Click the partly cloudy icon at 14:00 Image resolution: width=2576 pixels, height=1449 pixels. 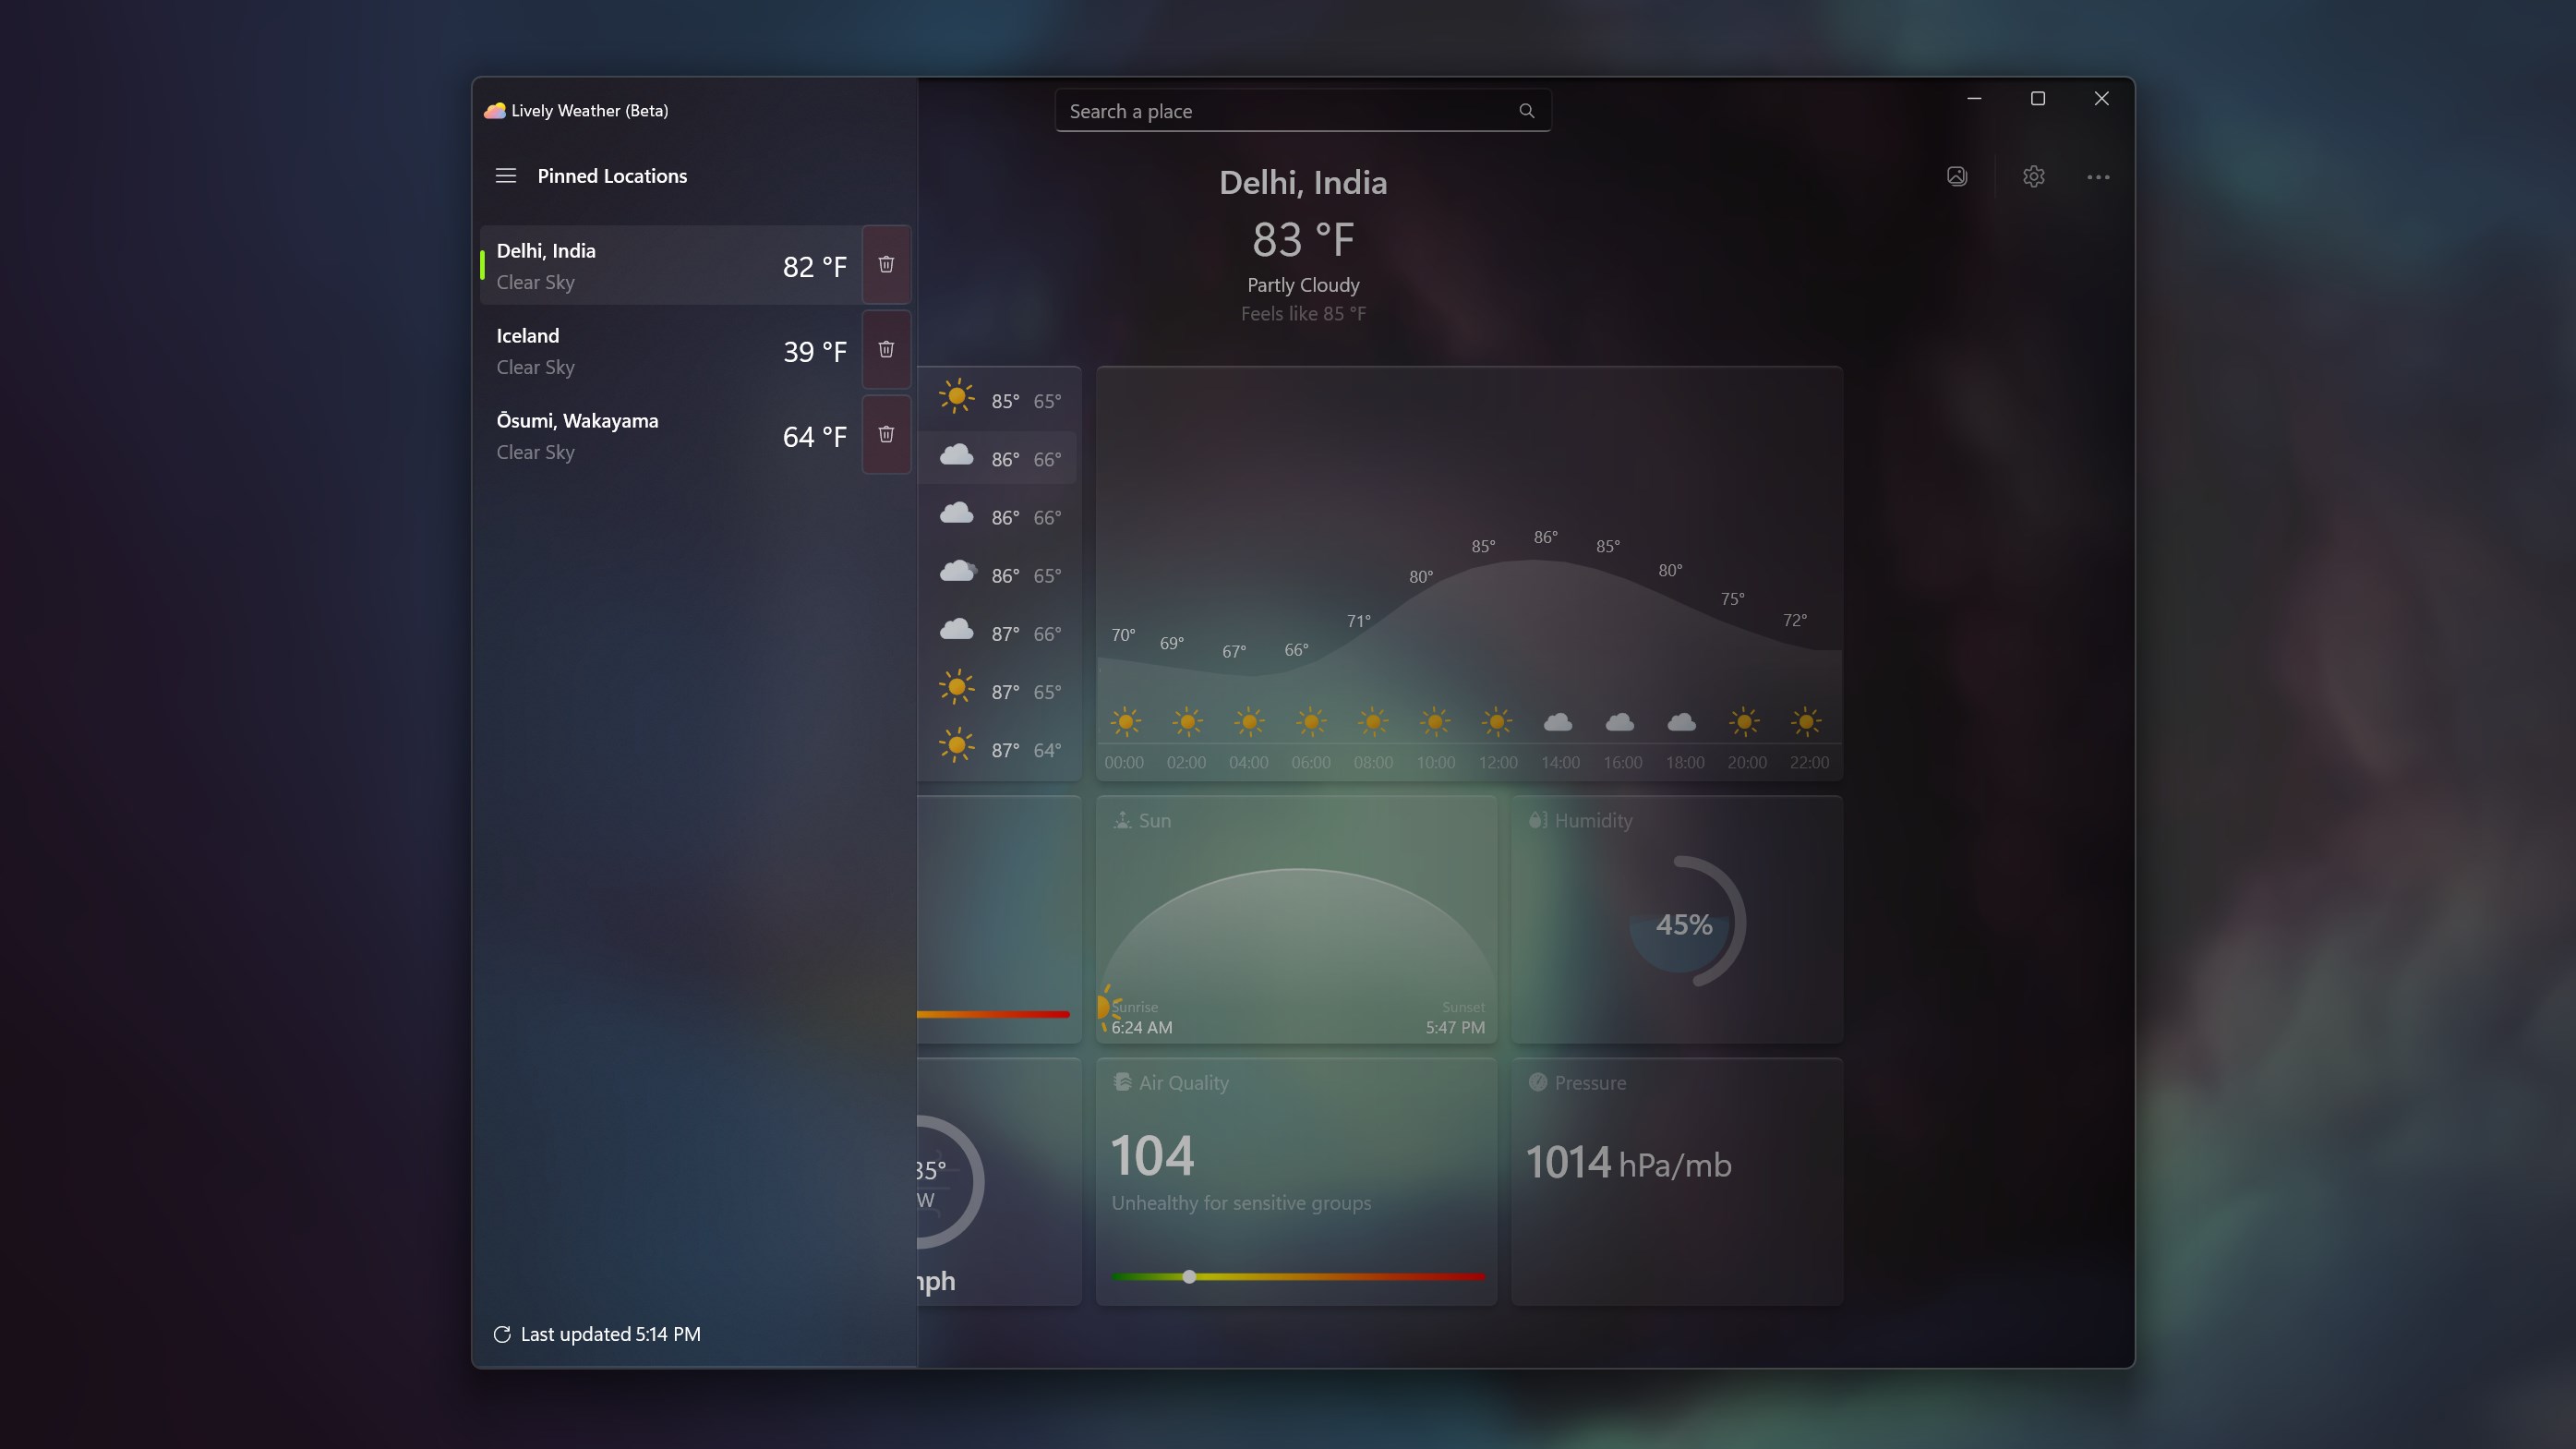coord(1559,722)
